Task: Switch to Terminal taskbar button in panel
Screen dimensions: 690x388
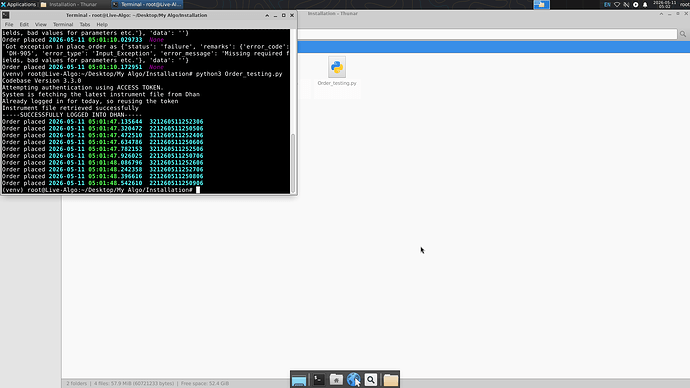Action: [x=147, y=4]
